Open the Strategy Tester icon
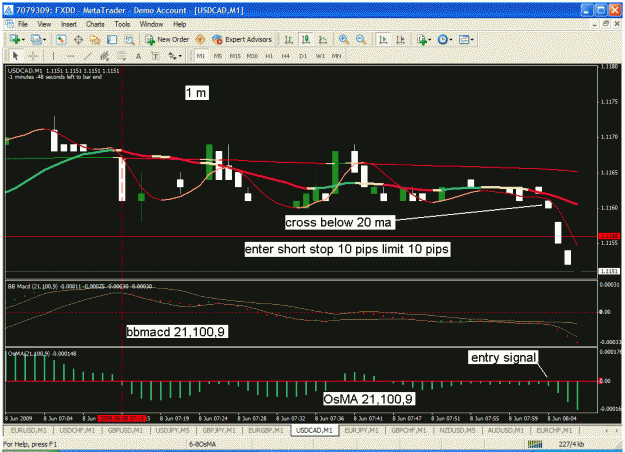Viewport: 625px width, 452px height. (129, 39)
